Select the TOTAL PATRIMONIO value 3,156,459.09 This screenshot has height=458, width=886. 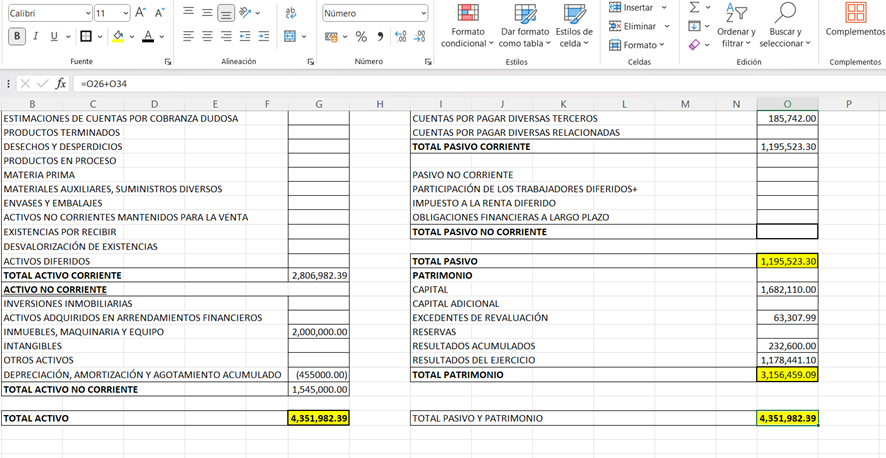[x=787, y=374]
